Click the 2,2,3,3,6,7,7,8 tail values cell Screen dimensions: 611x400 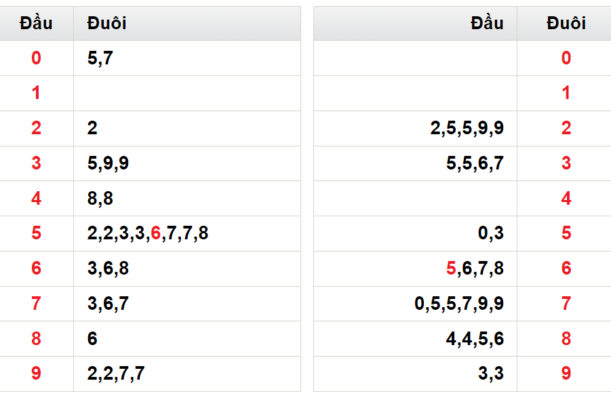pyautogui.click(x=187, y=233)
